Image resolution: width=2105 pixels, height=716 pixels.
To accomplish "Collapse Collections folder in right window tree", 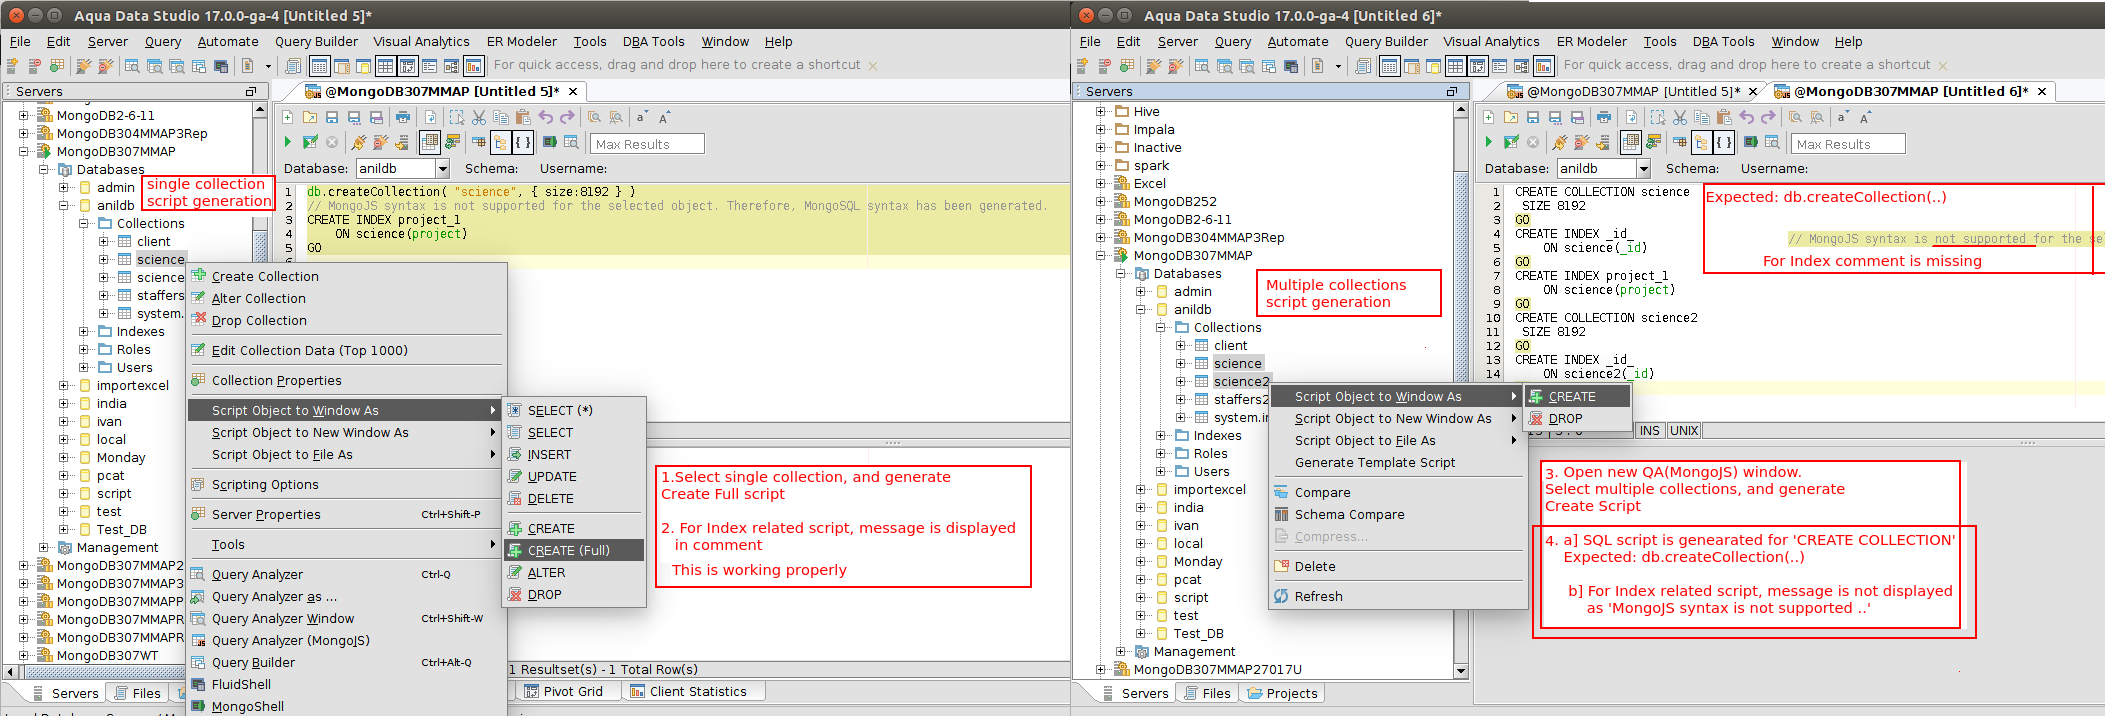I will click(x=1161, y=328).
